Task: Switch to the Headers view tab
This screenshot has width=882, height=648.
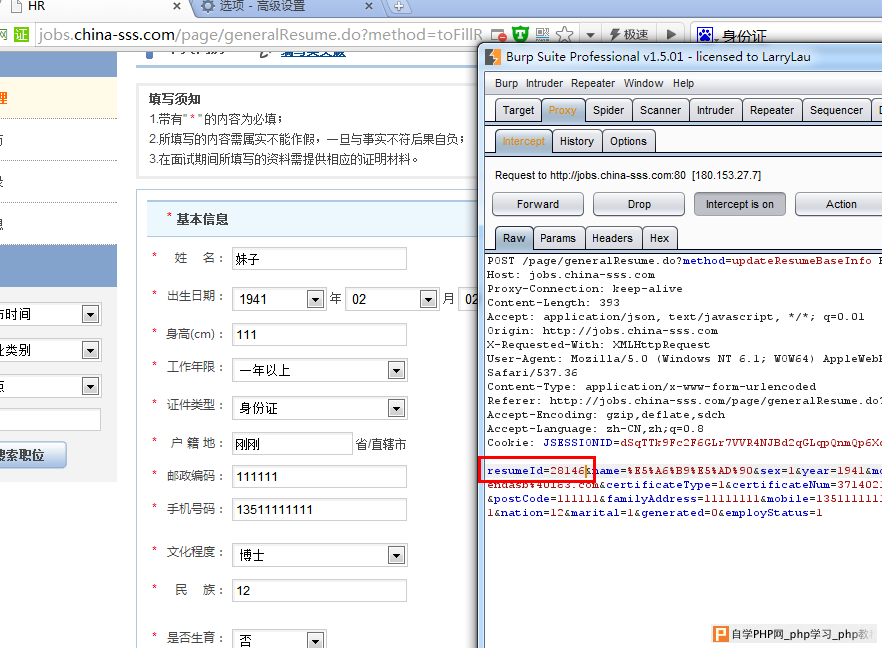Action: 612,238
